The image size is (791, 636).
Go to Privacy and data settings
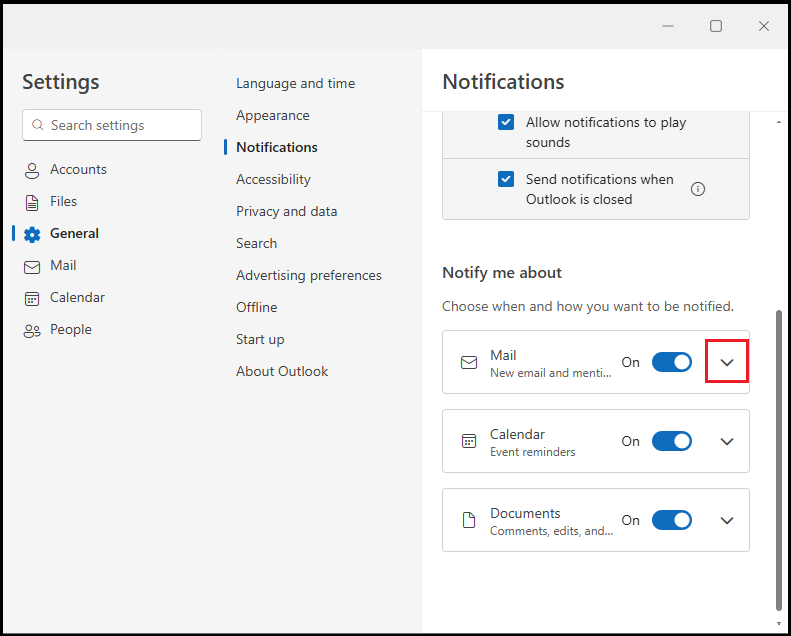click(286, 211)
